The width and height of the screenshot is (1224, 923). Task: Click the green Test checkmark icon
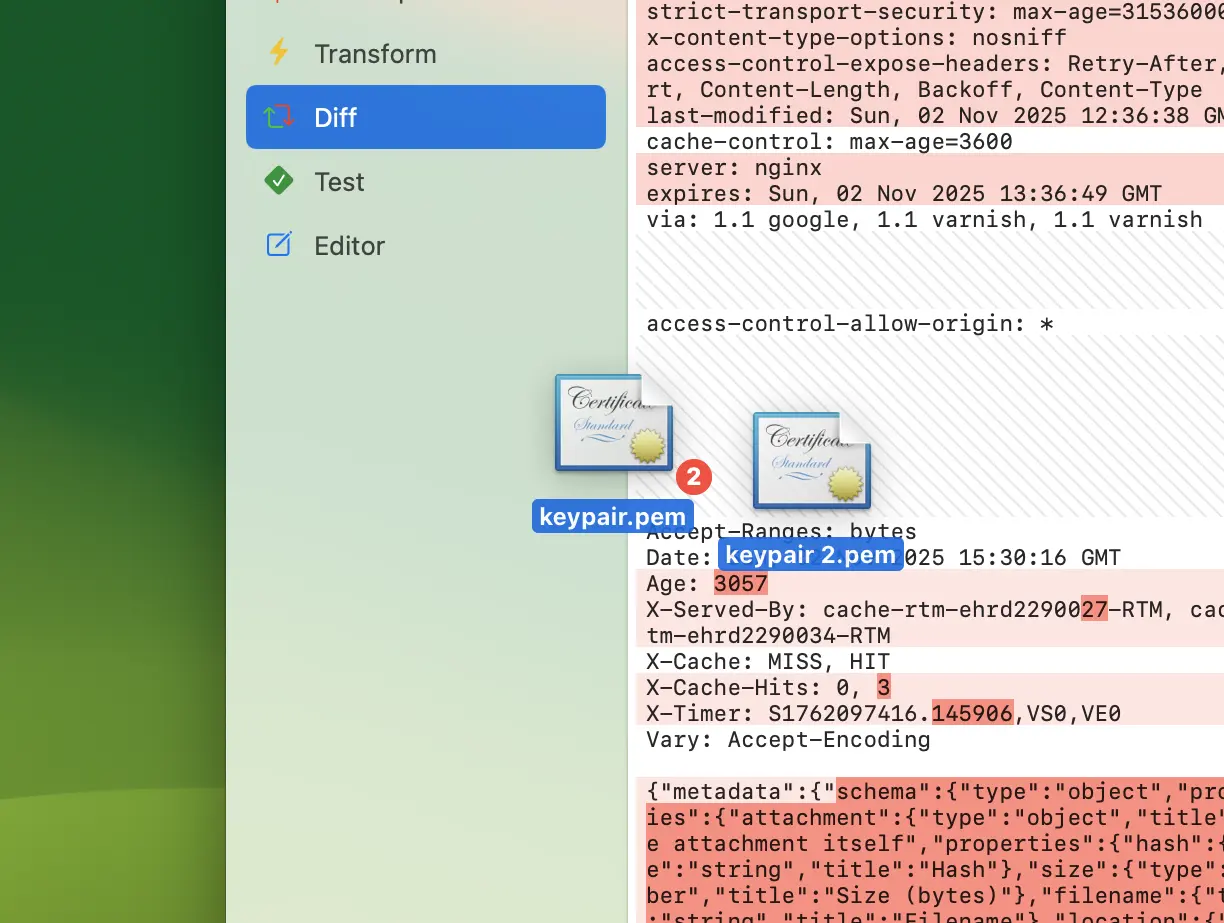(279, 181)
